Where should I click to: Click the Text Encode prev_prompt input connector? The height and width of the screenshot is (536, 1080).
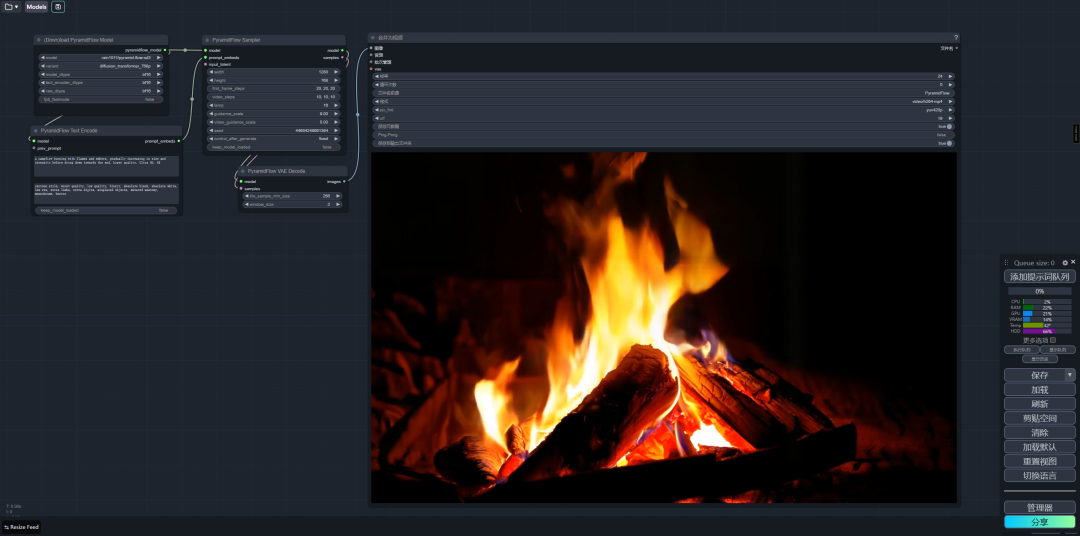tap(34, 147)
